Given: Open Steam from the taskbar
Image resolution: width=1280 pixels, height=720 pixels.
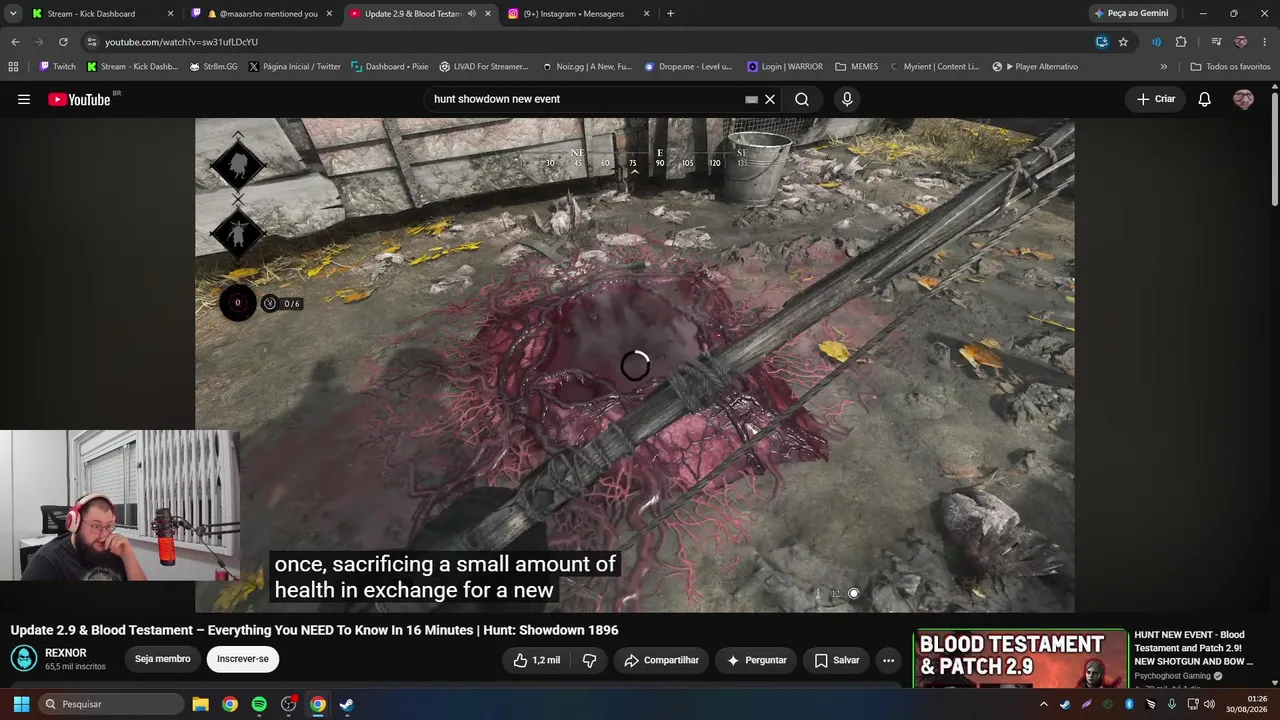Looking at the screenshot, I should [346, 704].
